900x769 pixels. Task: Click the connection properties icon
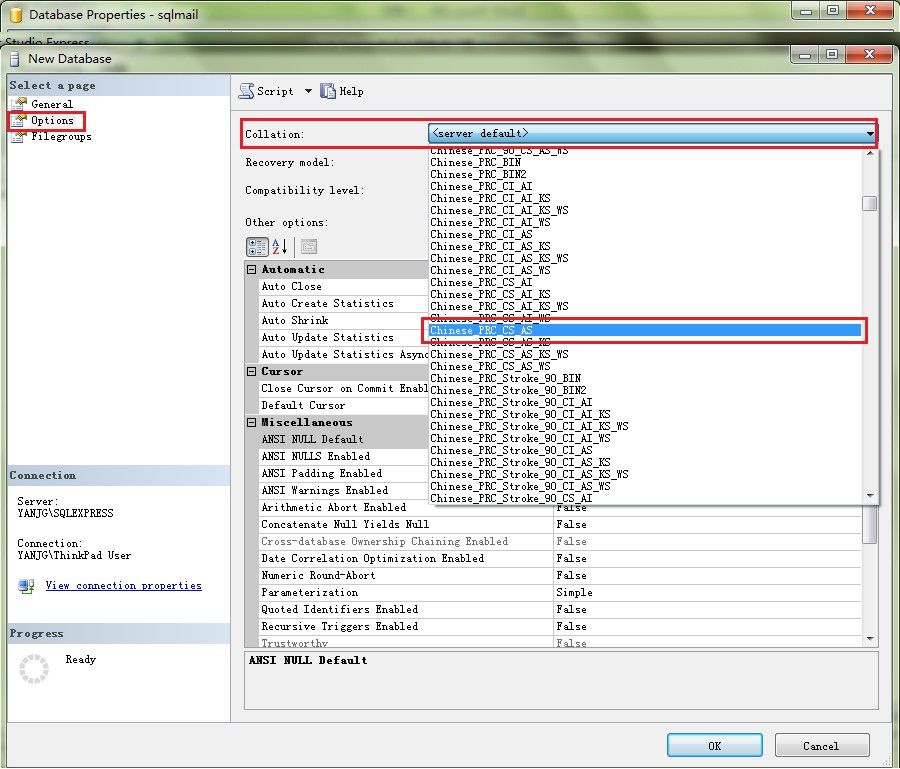pos(26,586)
